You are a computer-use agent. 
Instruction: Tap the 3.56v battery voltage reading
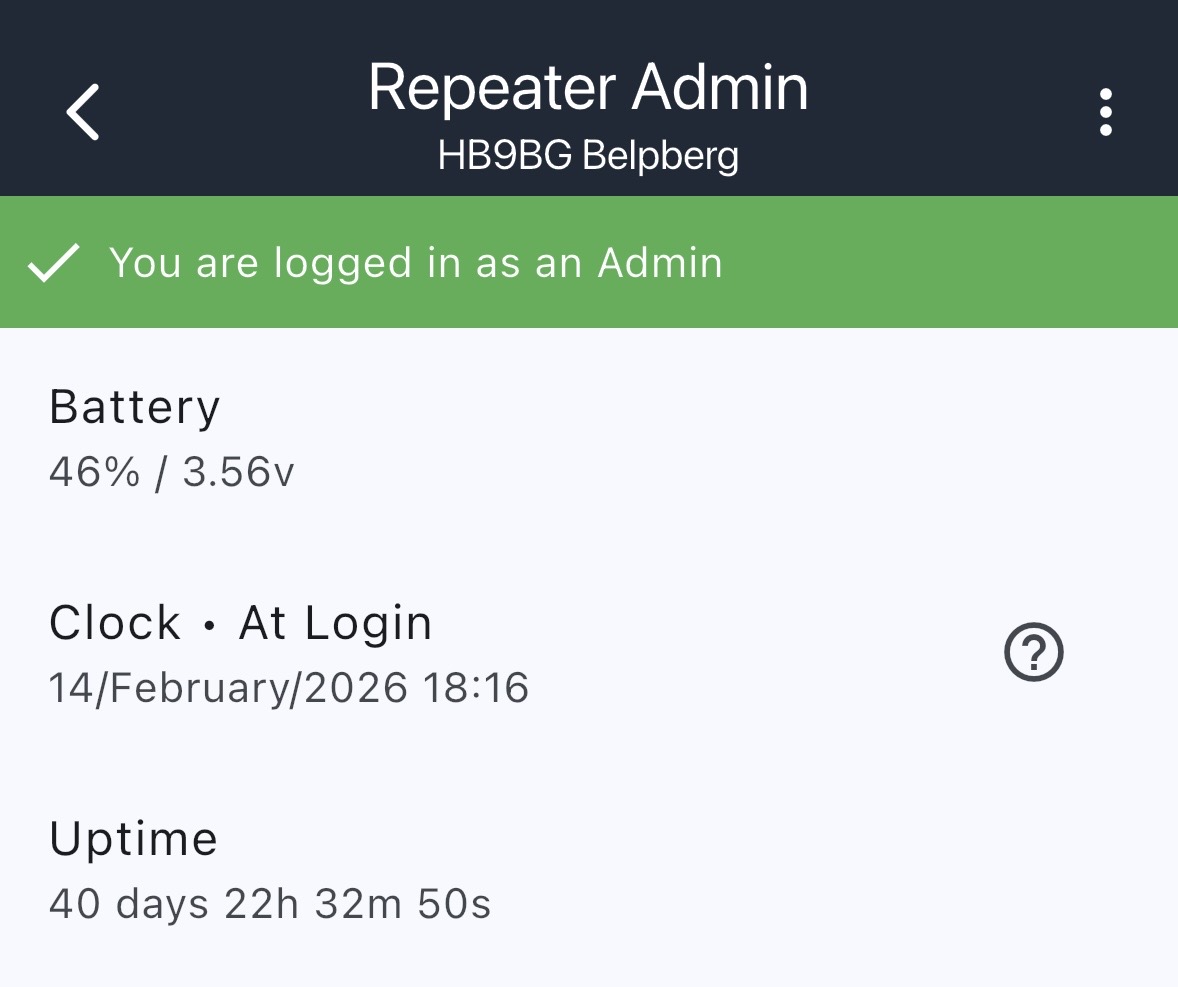pyautogui.click(x=238, y=472)
